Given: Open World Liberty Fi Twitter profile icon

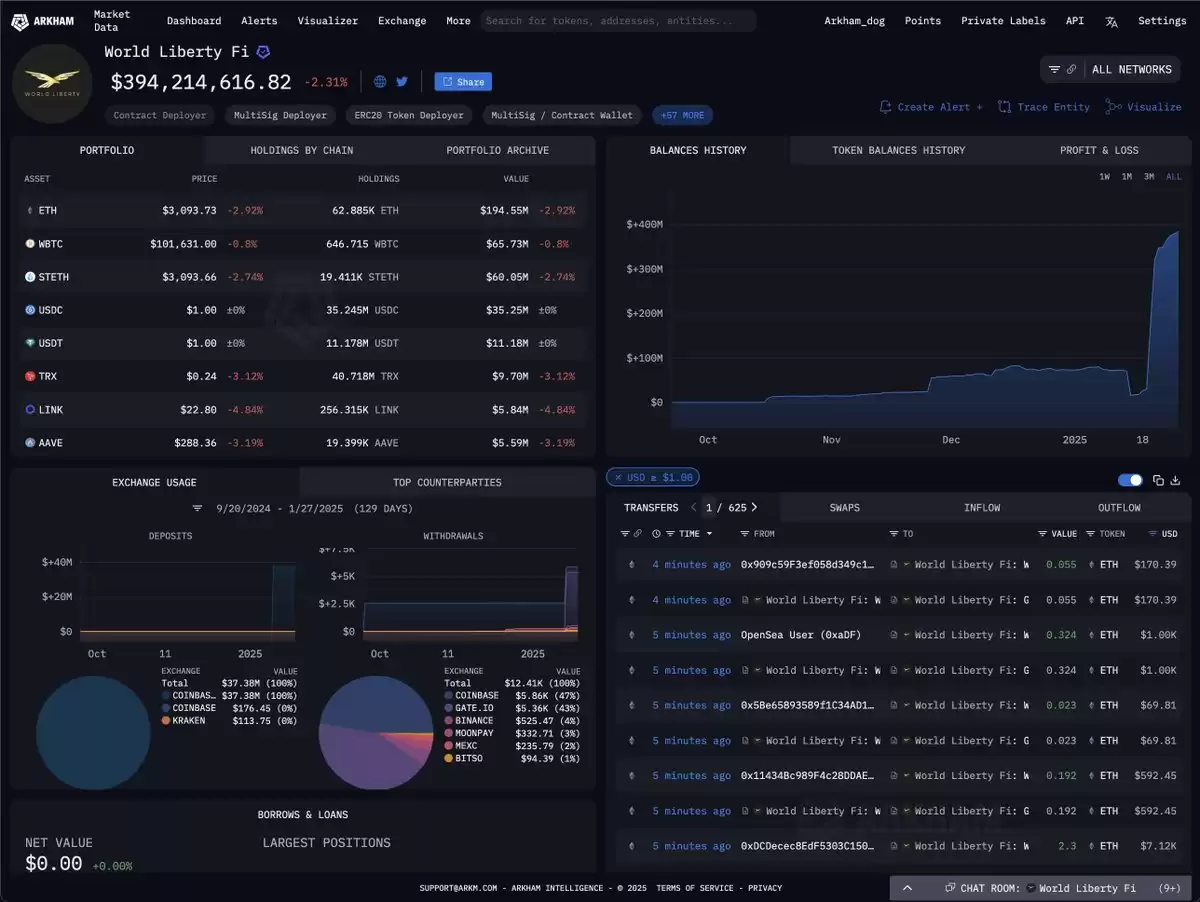Looking at the screenshot, I should tap(402, 82).
